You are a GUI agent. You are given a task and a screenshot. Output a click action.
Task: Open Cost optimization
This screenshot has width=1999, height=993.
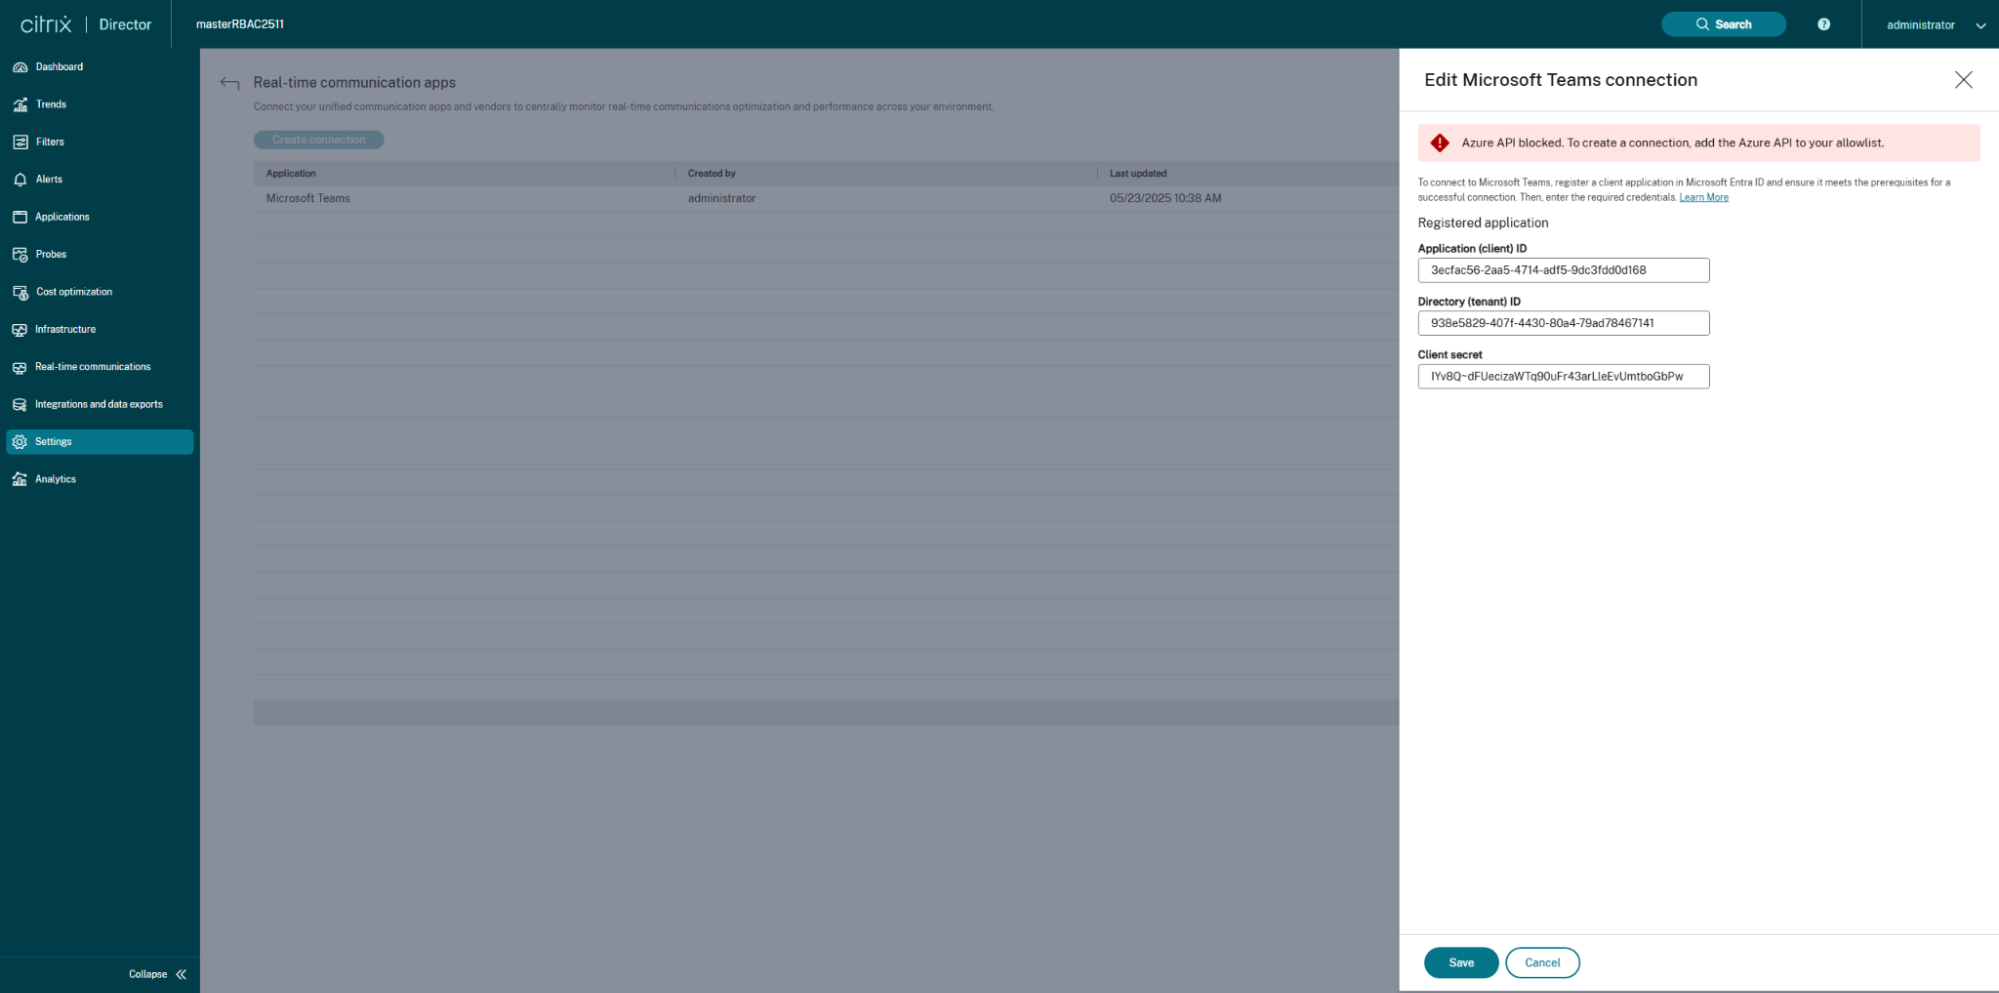[73, 291]
